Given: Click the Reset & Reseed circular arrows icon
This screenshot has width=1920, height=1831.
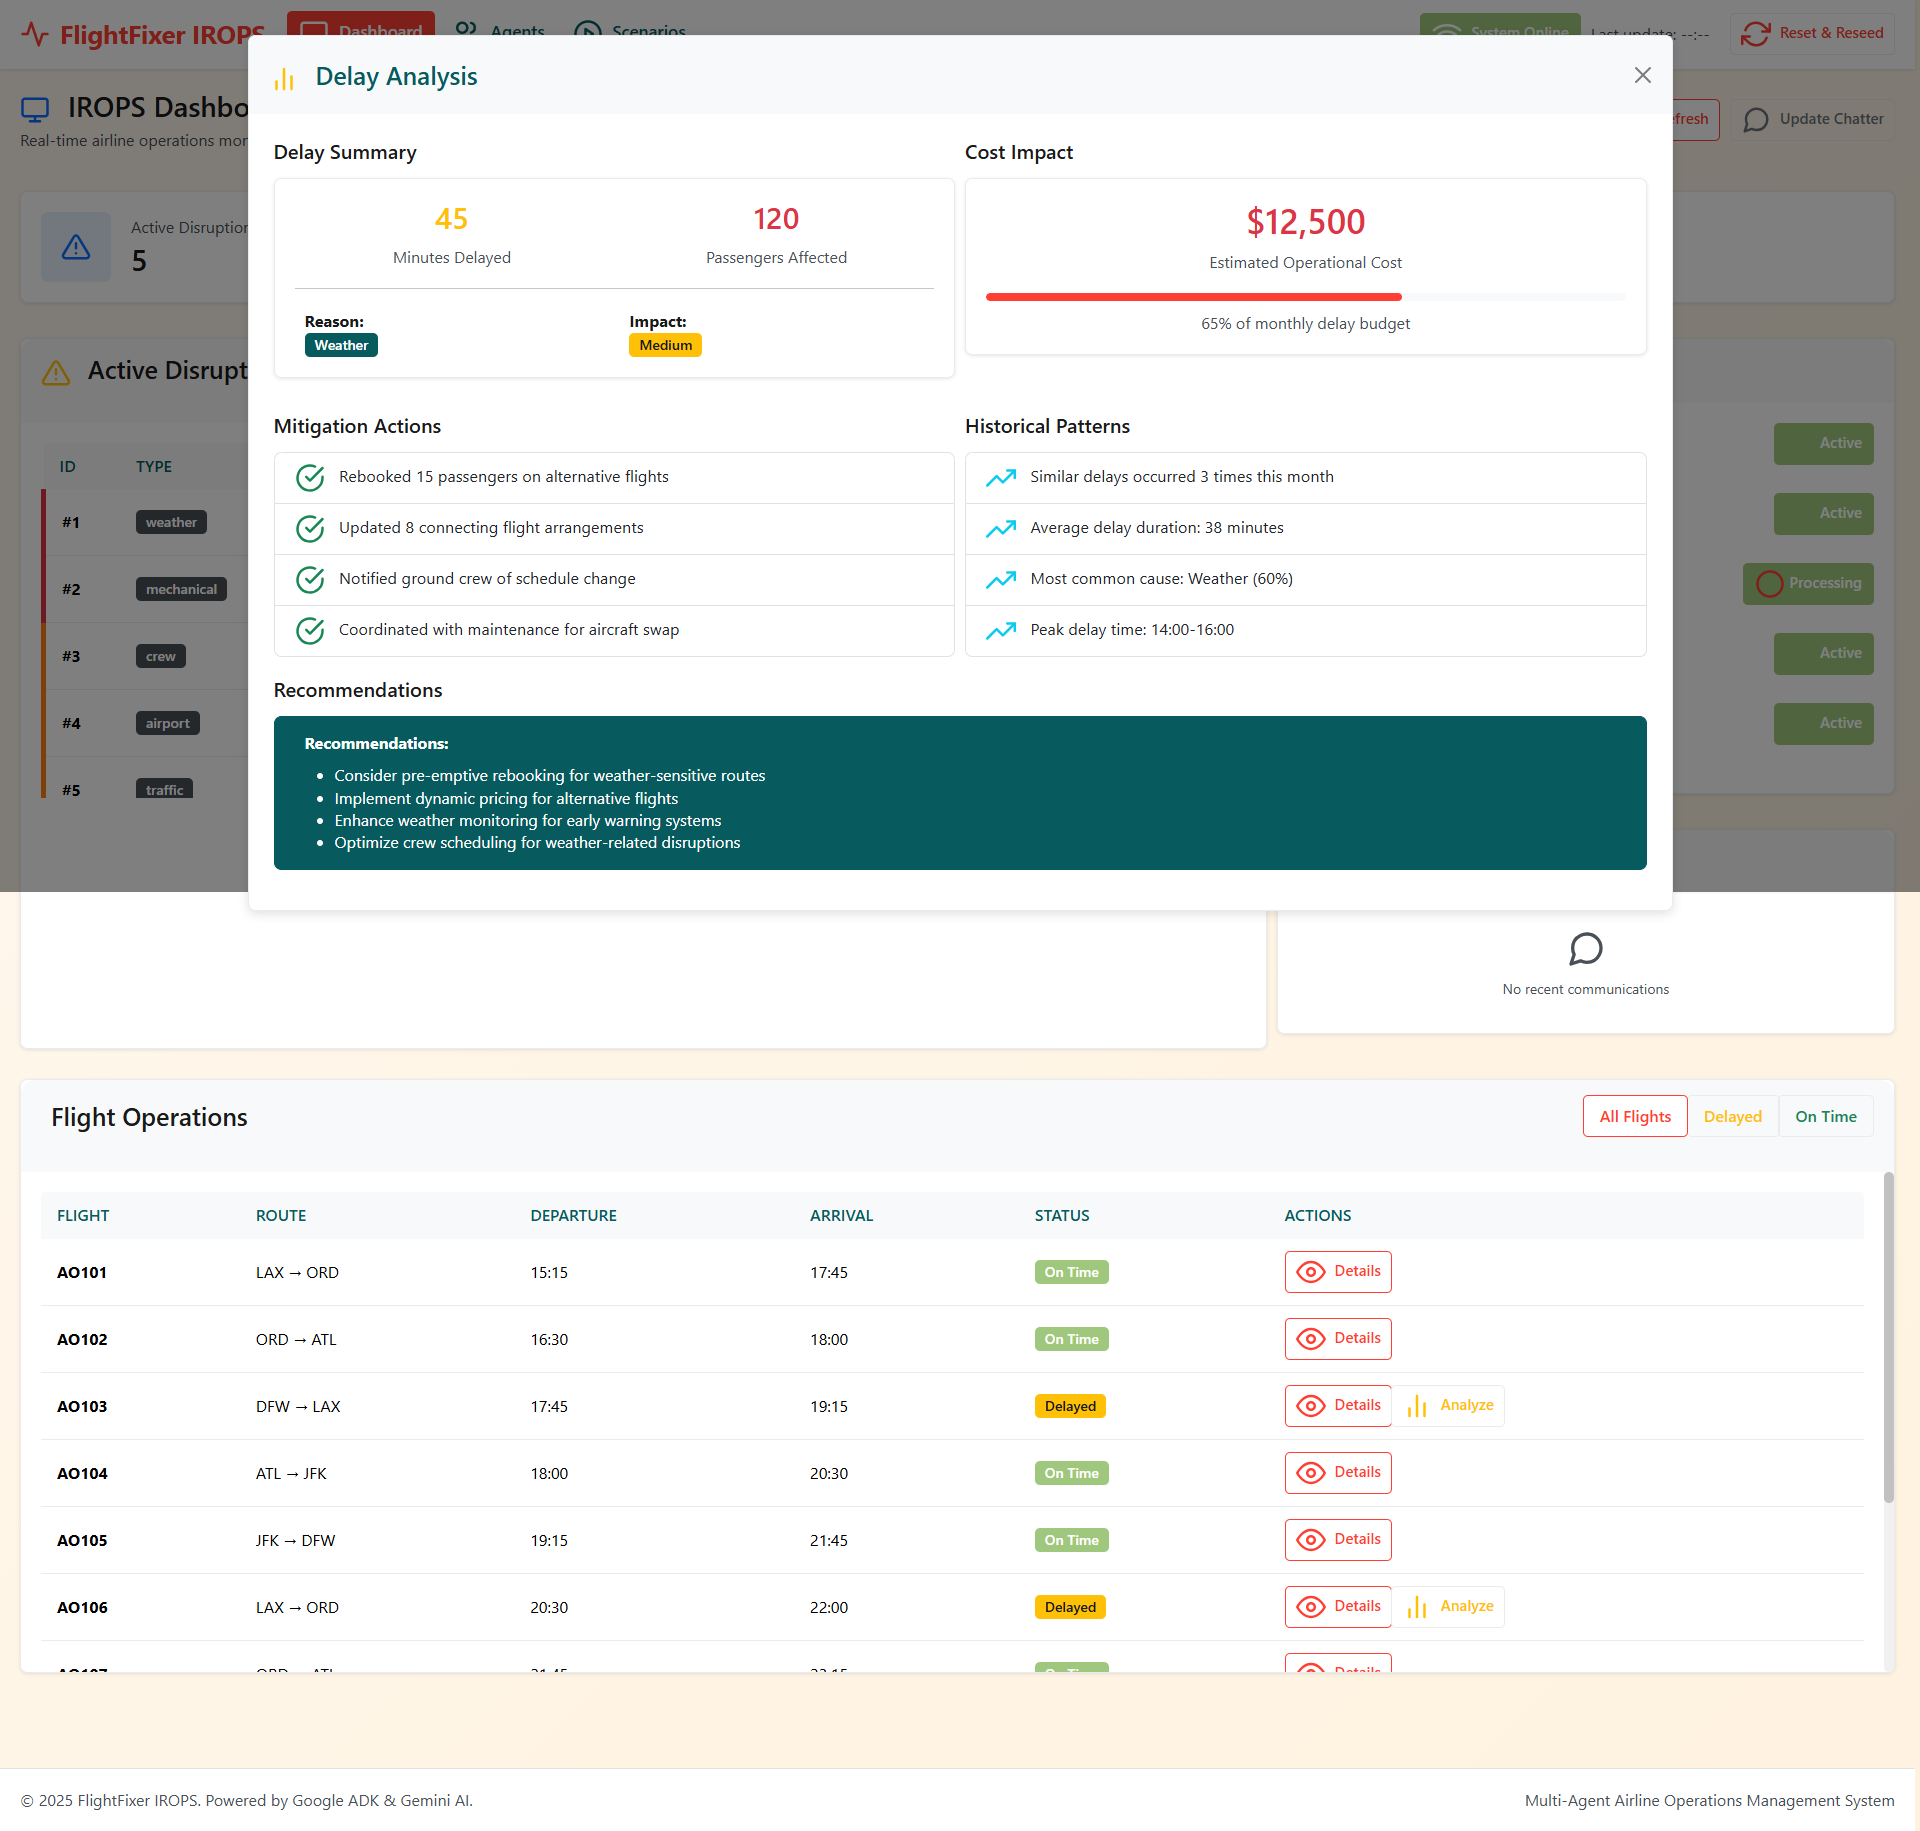Looking at the screenshot, I should (1756, 33).
